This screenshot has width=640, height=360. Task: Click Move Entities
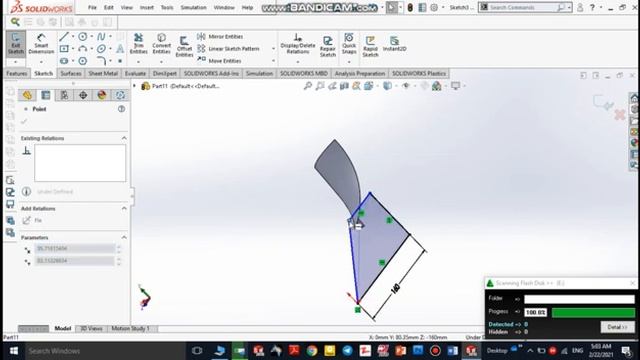(220, 61)
